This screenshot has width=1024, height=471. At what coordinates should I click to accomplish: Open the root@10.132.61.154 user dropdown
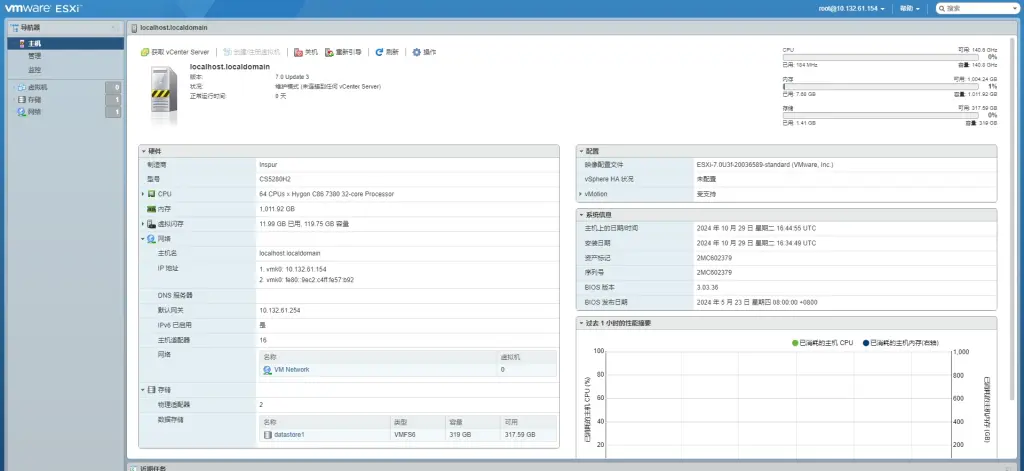(855, 8)
